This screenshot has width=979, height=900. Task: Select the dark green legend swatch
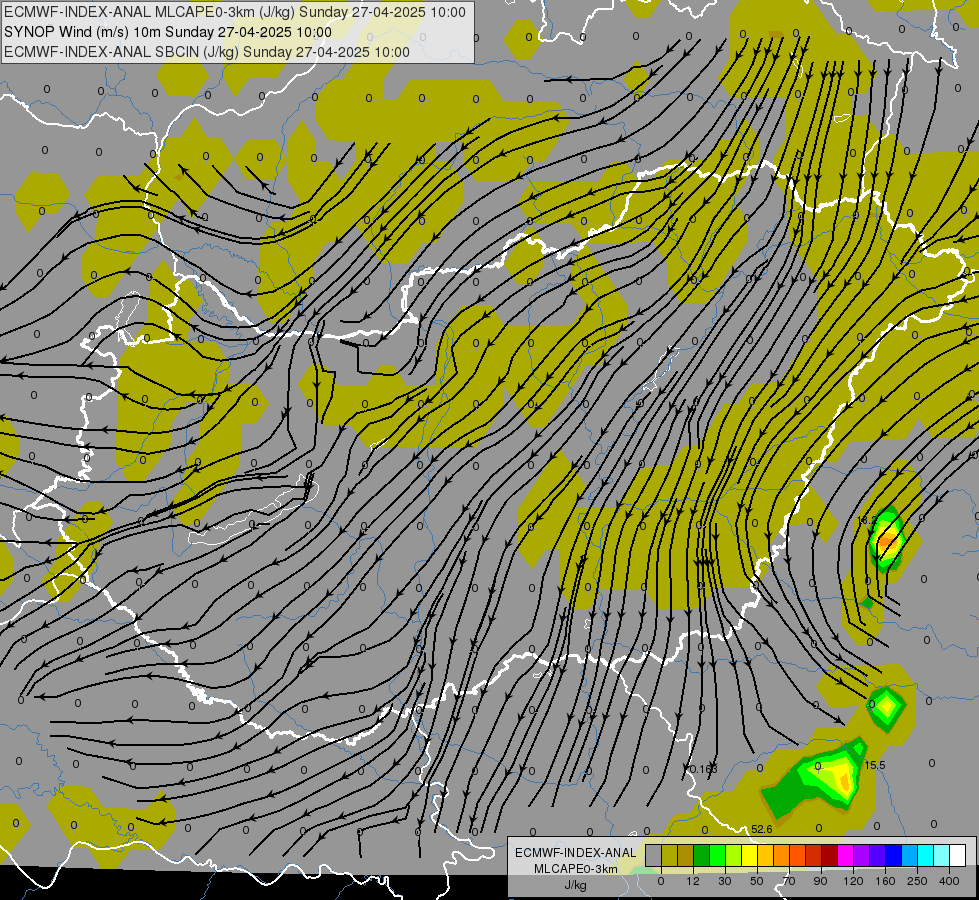pyautogui.click(x=702, y=855)
